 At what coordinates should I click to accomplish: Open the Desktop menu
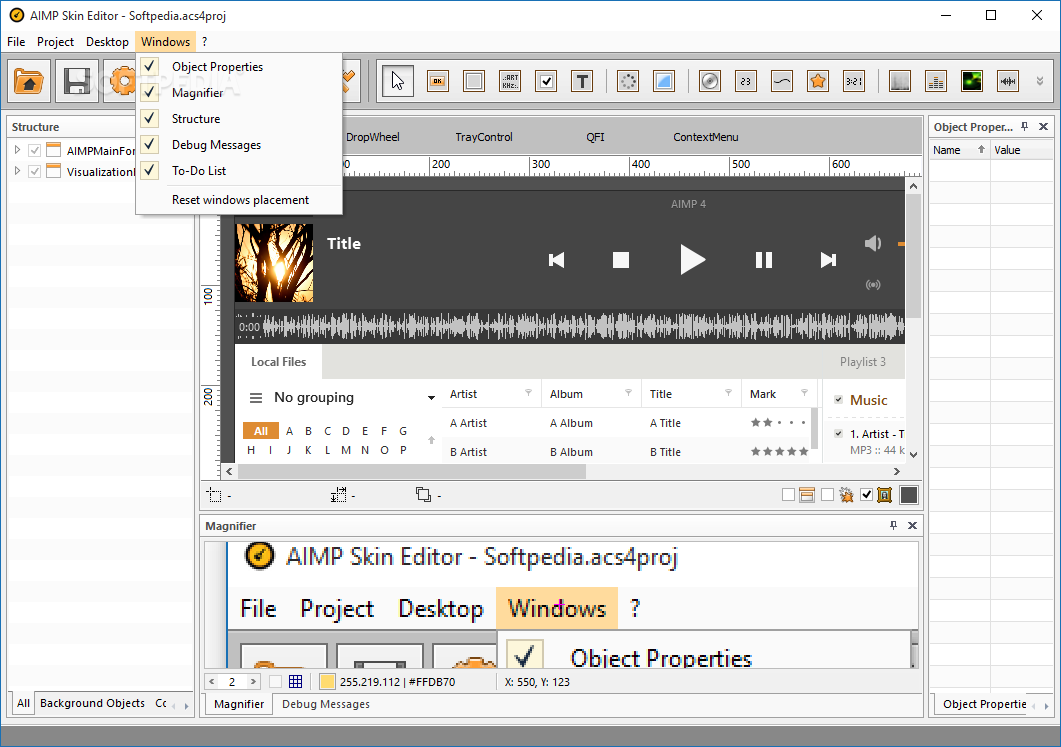coord(107,42)
